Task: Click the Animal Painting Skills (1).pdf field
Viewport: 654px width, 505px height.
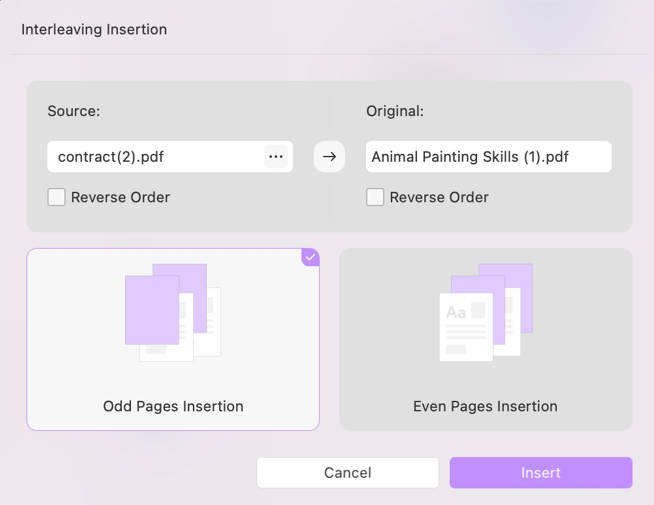Action: pyautogui.click(x=488, y=157)
